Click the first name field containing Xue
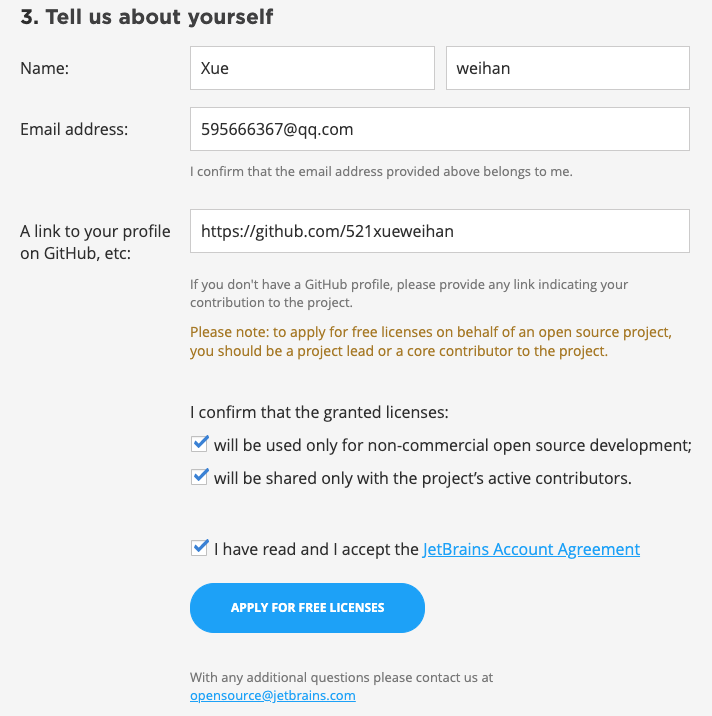Image resolution: width=712 pixels, height=716 pixels. tap(312, 68)
